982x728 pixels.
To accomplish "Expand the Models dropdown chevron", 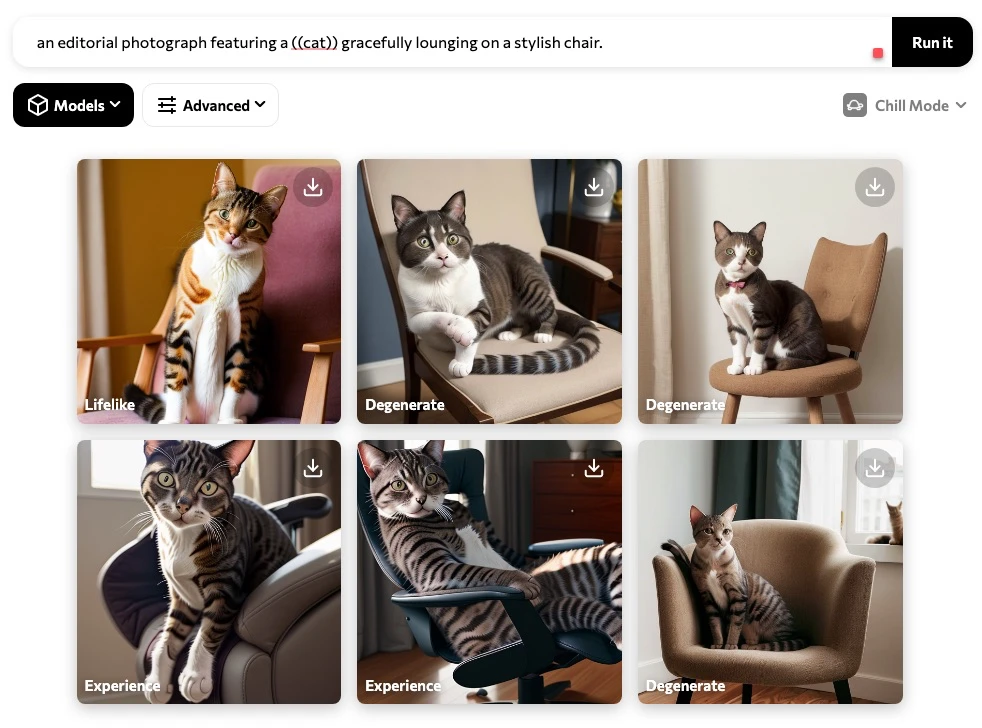I will 115,105.
